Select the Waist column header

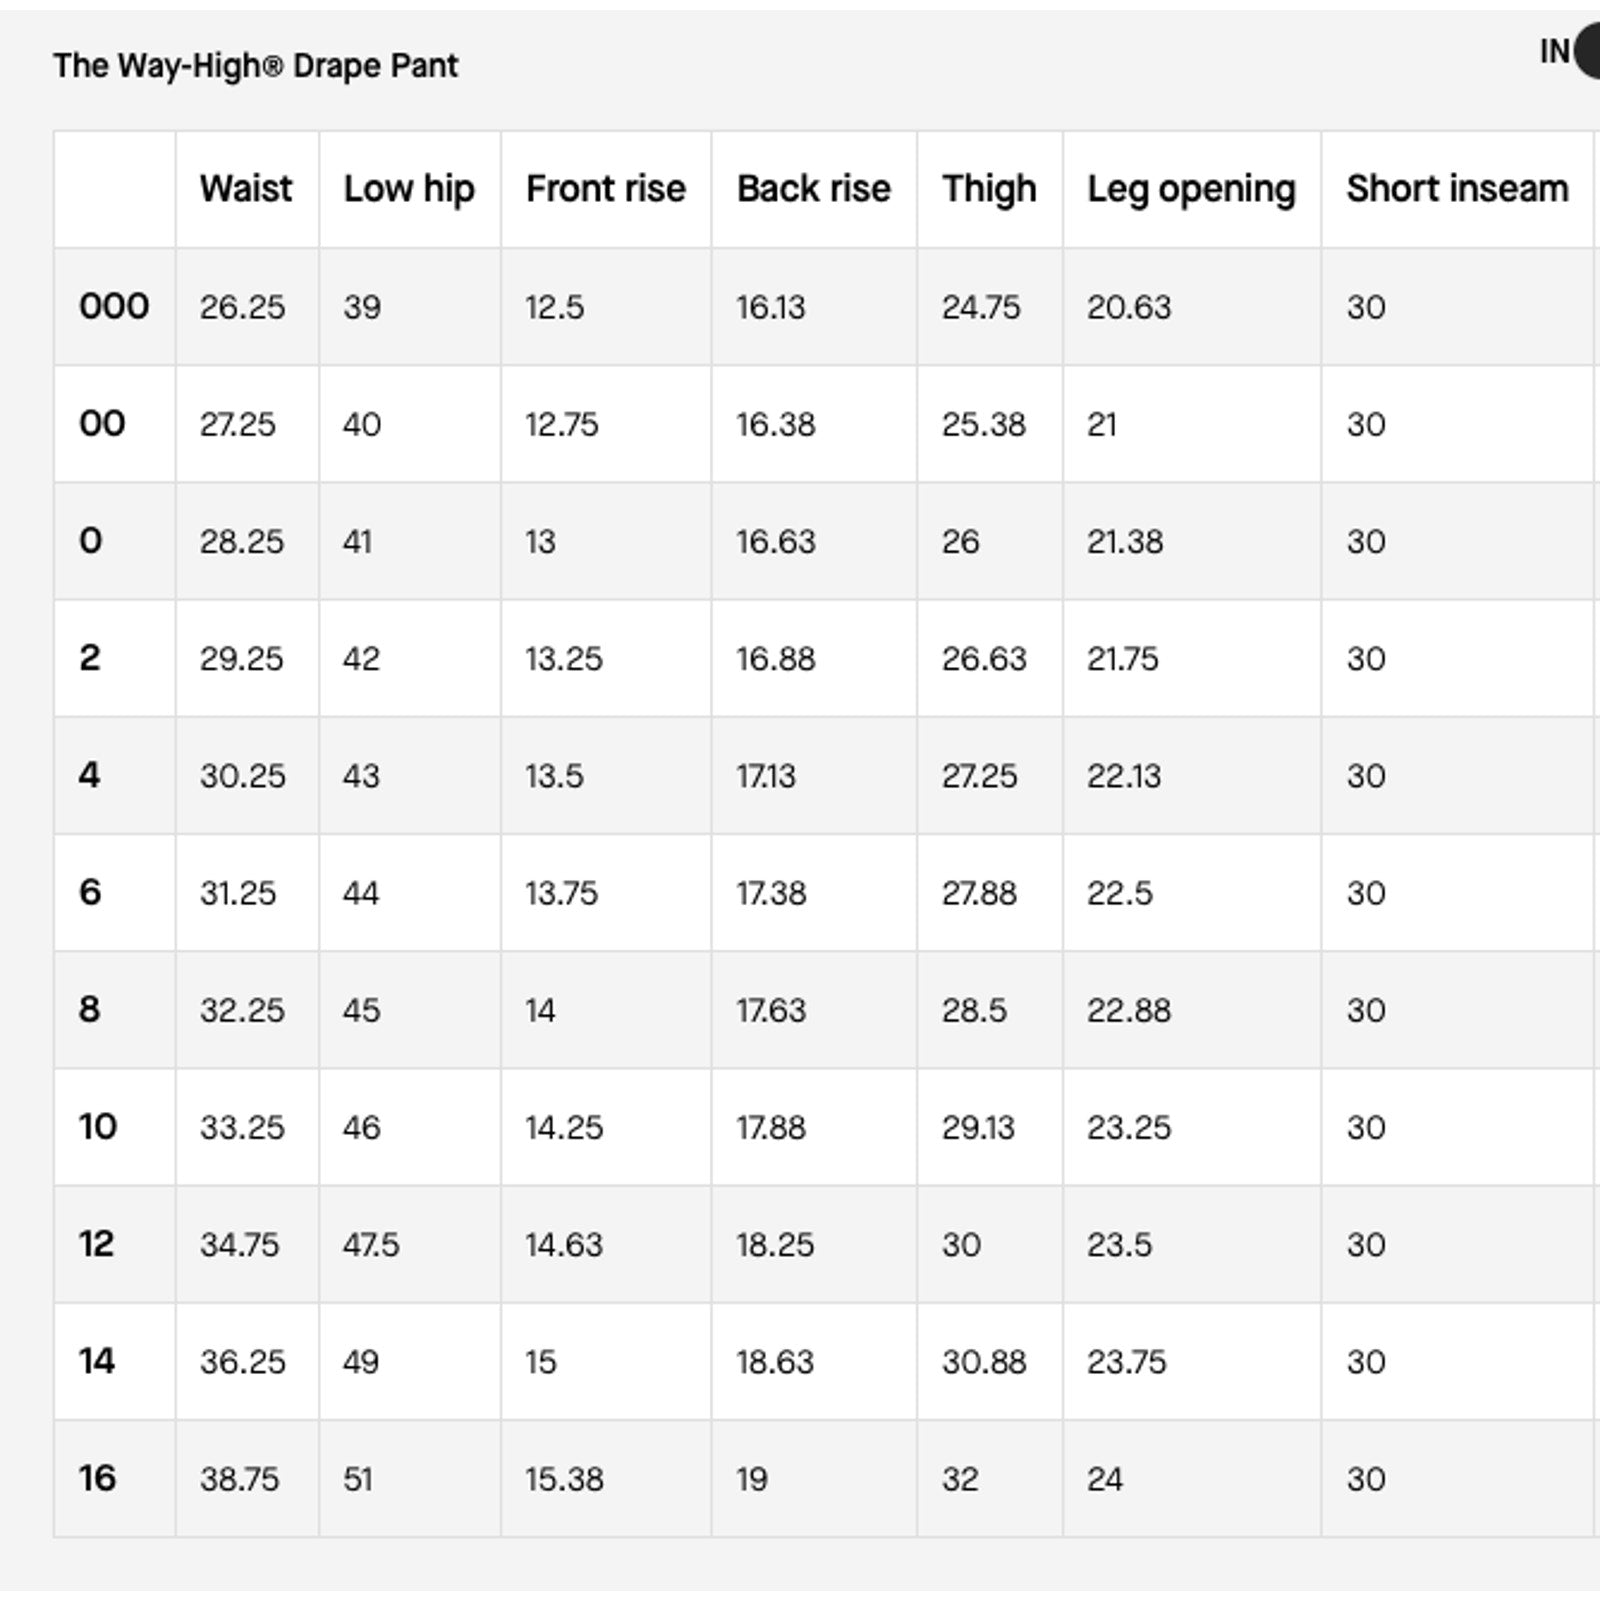coord(246,189)
